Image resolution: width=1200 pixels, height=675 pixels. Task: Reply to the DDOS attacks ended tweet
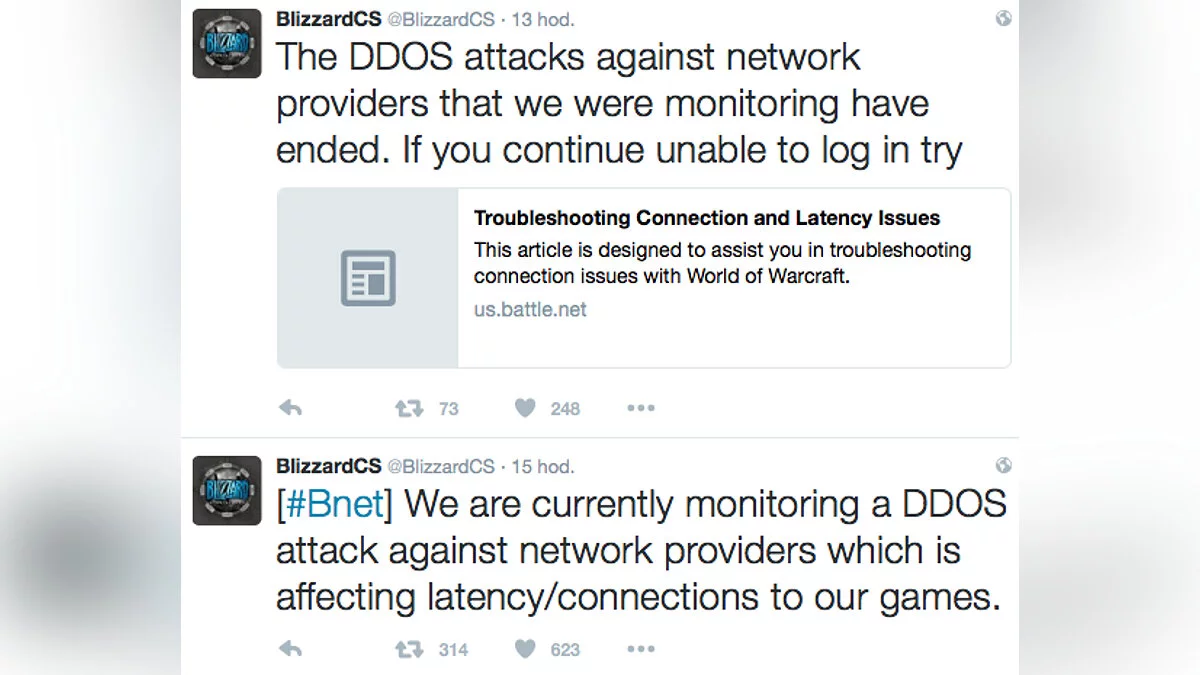click(290, 408)
